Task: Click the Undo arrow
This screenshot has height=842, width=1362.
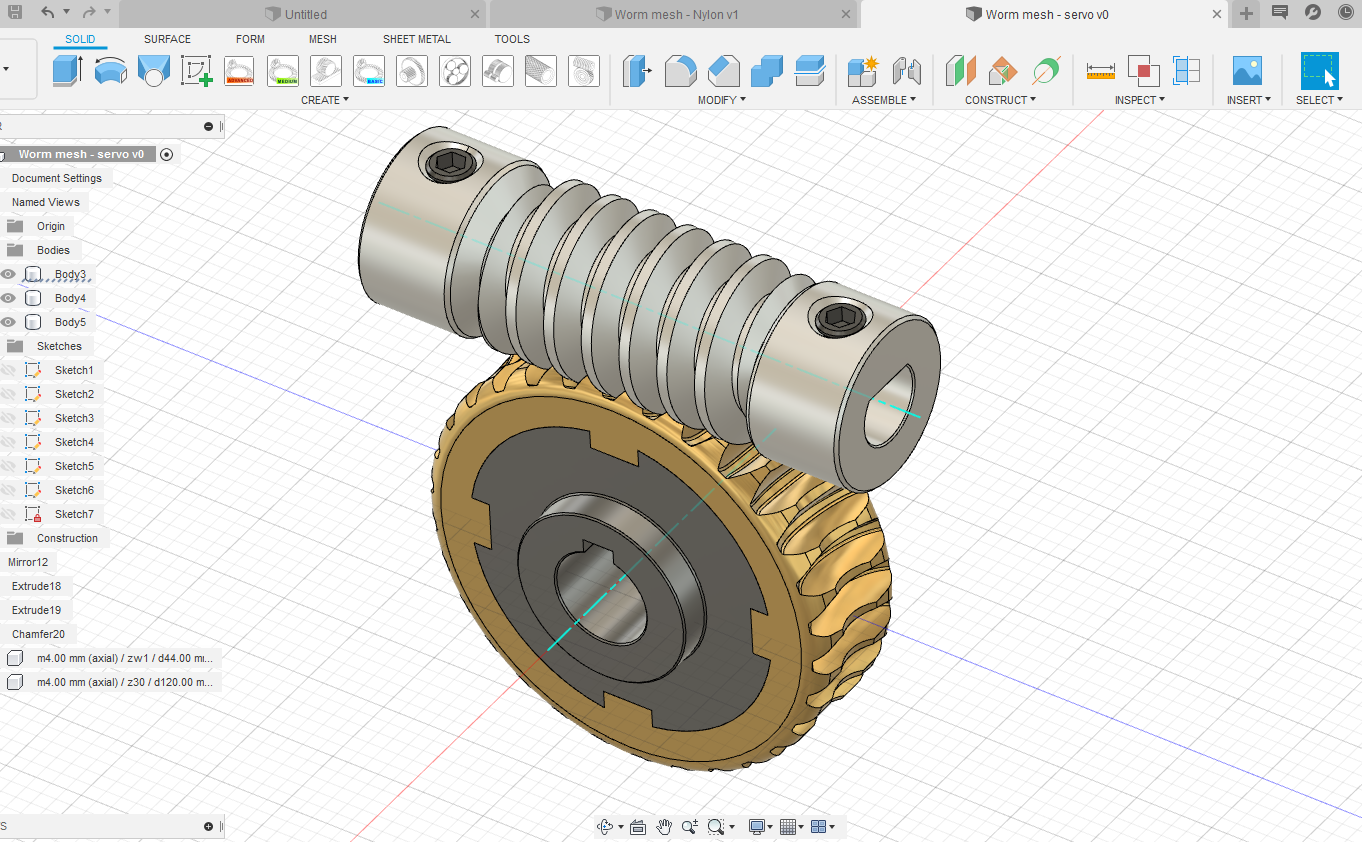Action: tap(48, 13)
